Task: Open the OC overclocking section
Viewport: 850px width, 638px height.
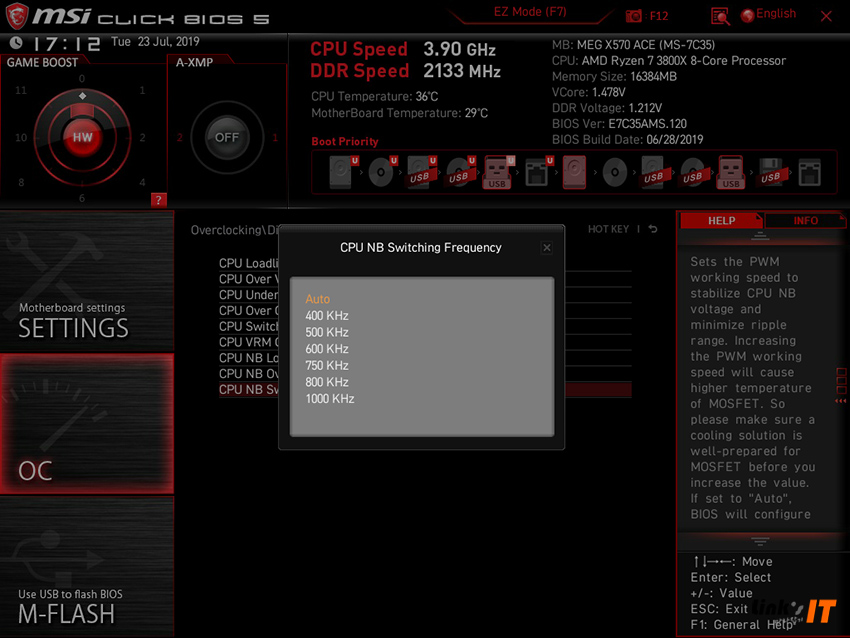Action: [x=87, y=424]
